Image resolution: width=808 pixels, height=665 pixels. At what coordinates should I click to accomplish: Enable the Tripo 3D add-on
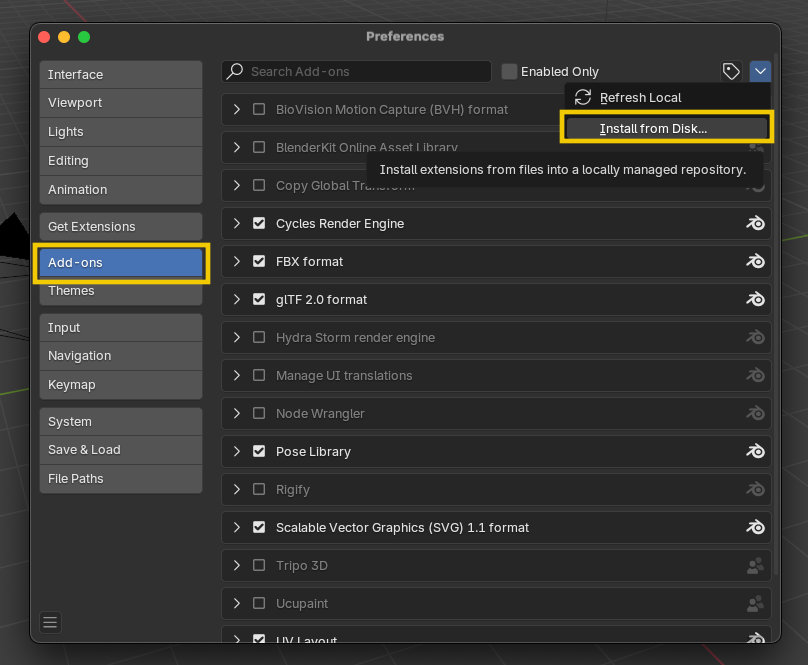(x=259, y=566)
